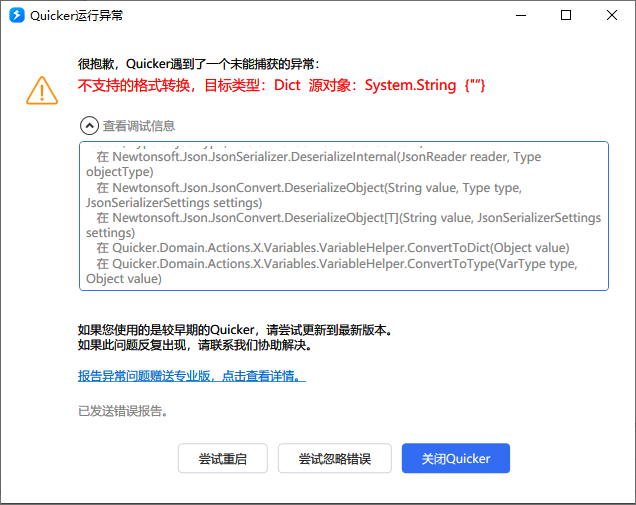Screen dimensions: 636x505
Task: Click the Quicker app icon in title bar
Action: [17, 15]
